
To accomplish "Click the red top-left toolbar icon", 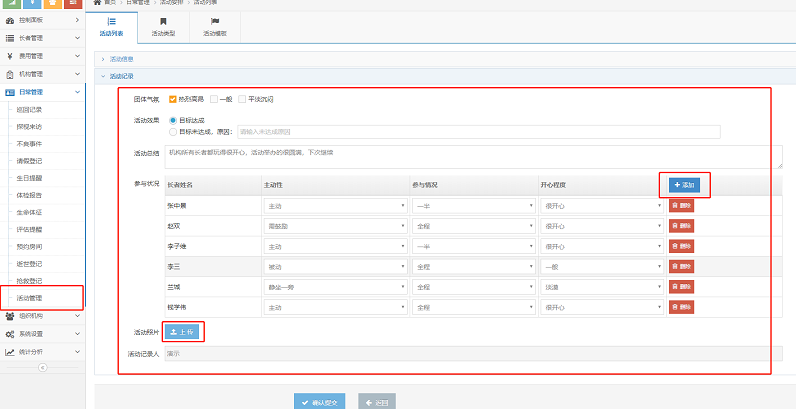I will (x=73, y=4).
